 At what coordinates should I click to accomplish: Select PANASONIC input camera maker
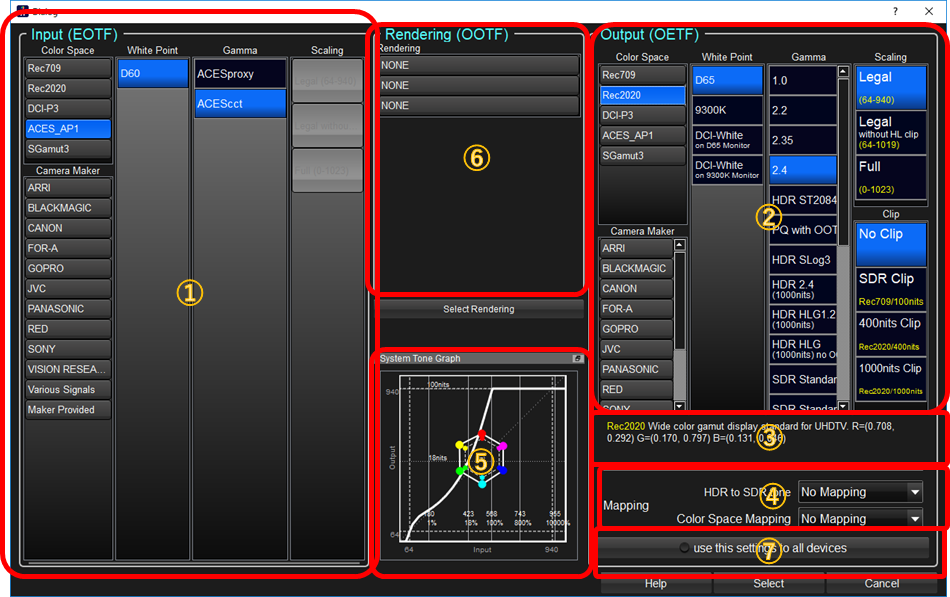[68, 309]
